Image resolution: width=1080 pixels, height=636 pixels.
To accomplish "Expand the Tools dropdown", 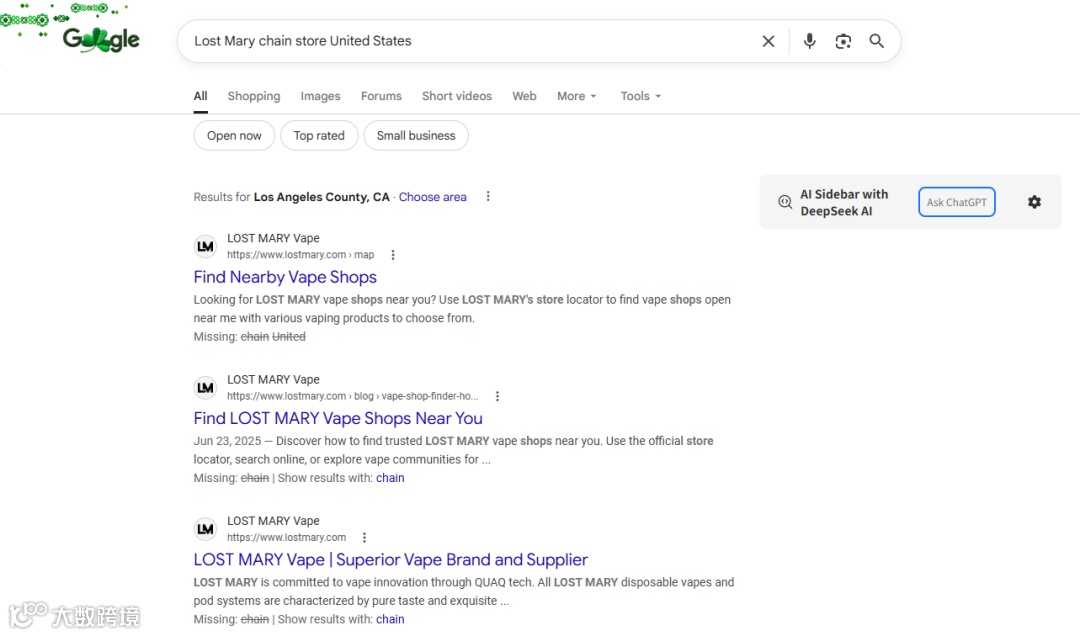I will click(641, 96).
